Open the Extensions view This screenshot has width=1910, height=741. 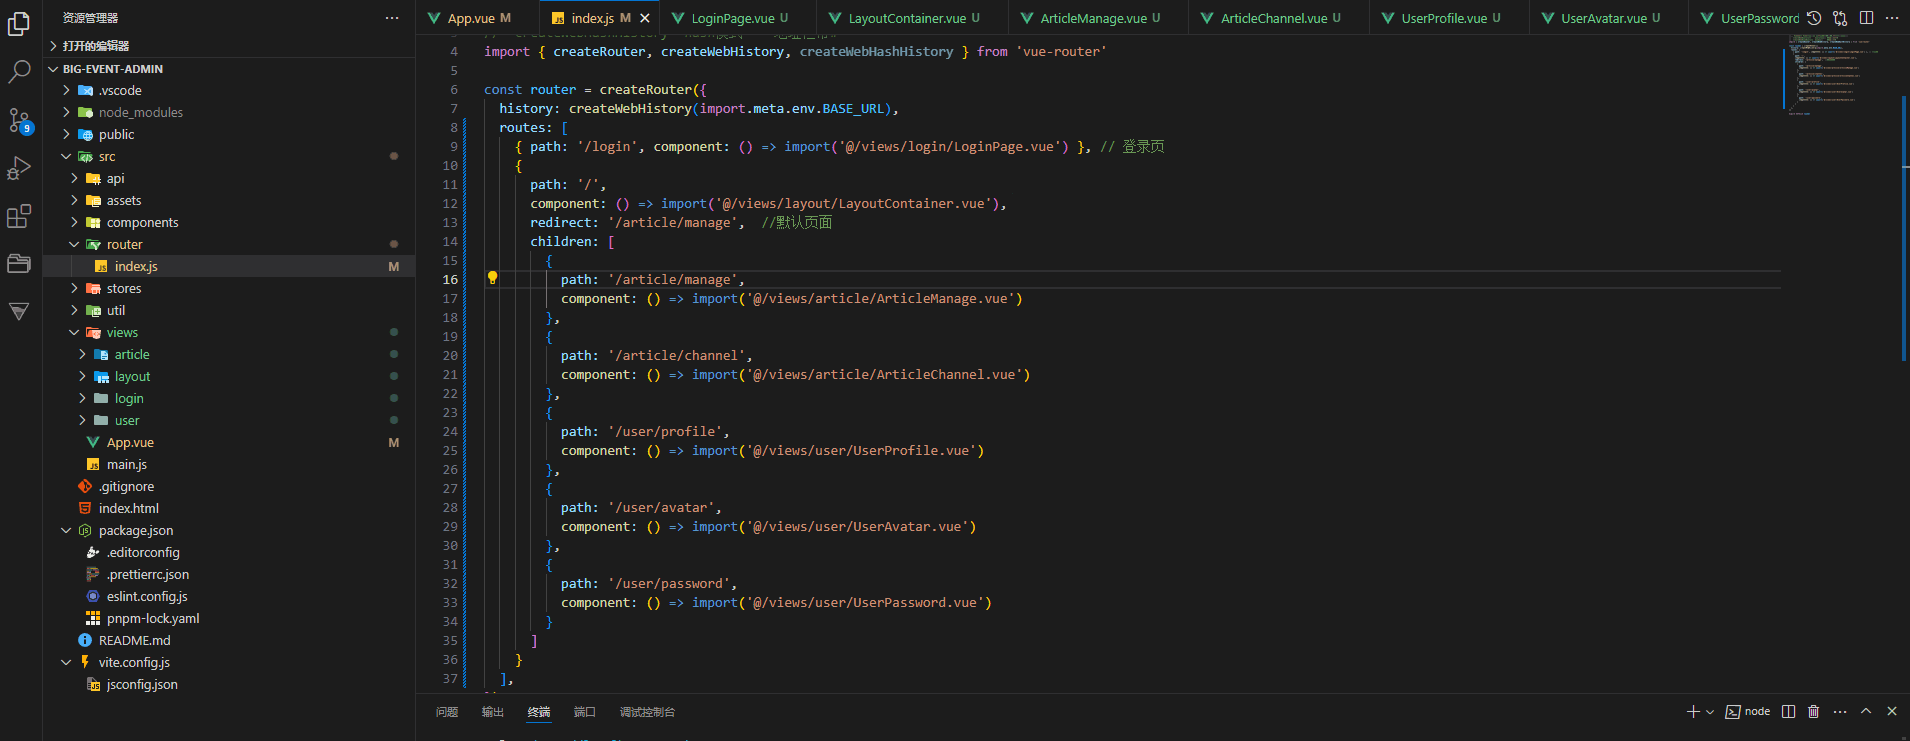(x=19, y=217)
